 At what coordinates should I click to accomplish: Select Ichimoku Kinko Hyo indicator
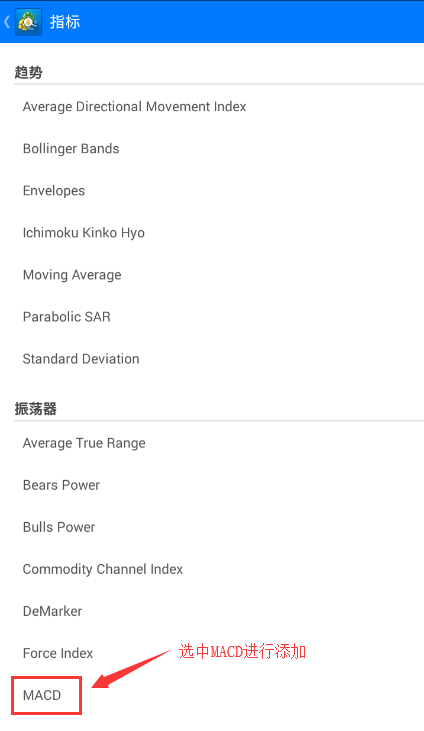(x=212, y=232)
